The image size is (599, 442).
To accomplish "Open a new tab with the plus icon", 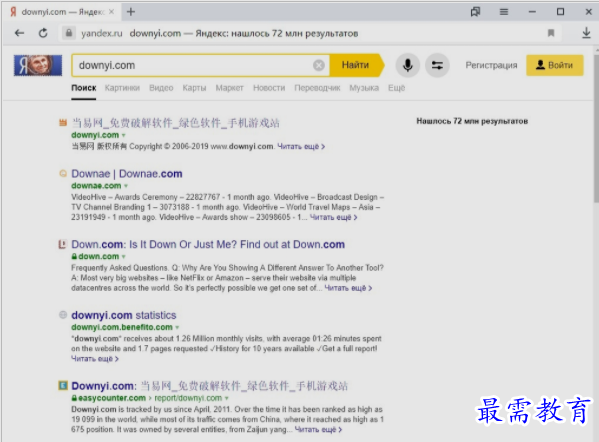I will (x=131, y=12).
